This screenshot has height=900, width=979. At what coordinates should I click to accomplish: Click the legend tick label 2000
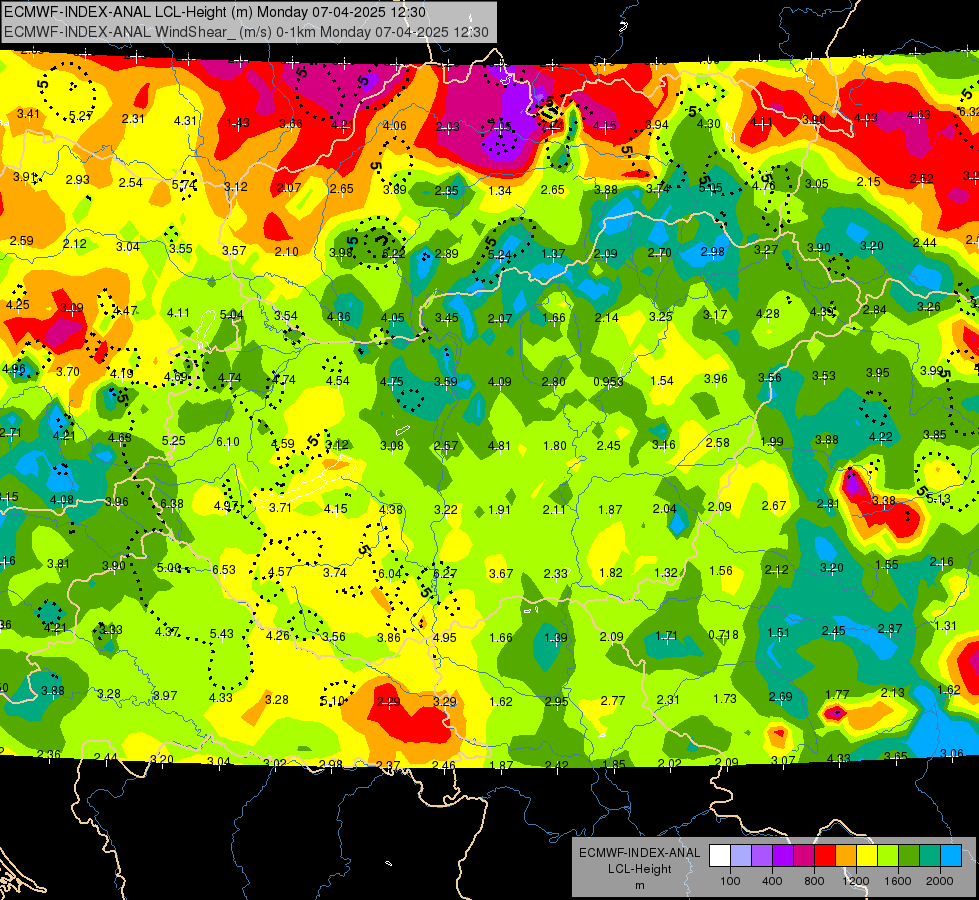pyautogui.click(x=939, y=881)
